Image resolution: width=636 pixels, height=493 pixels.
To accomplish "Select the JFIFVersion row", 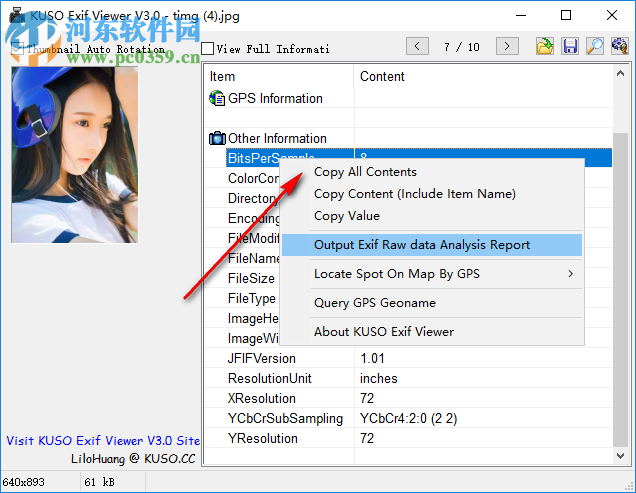I will coord(408,358).
